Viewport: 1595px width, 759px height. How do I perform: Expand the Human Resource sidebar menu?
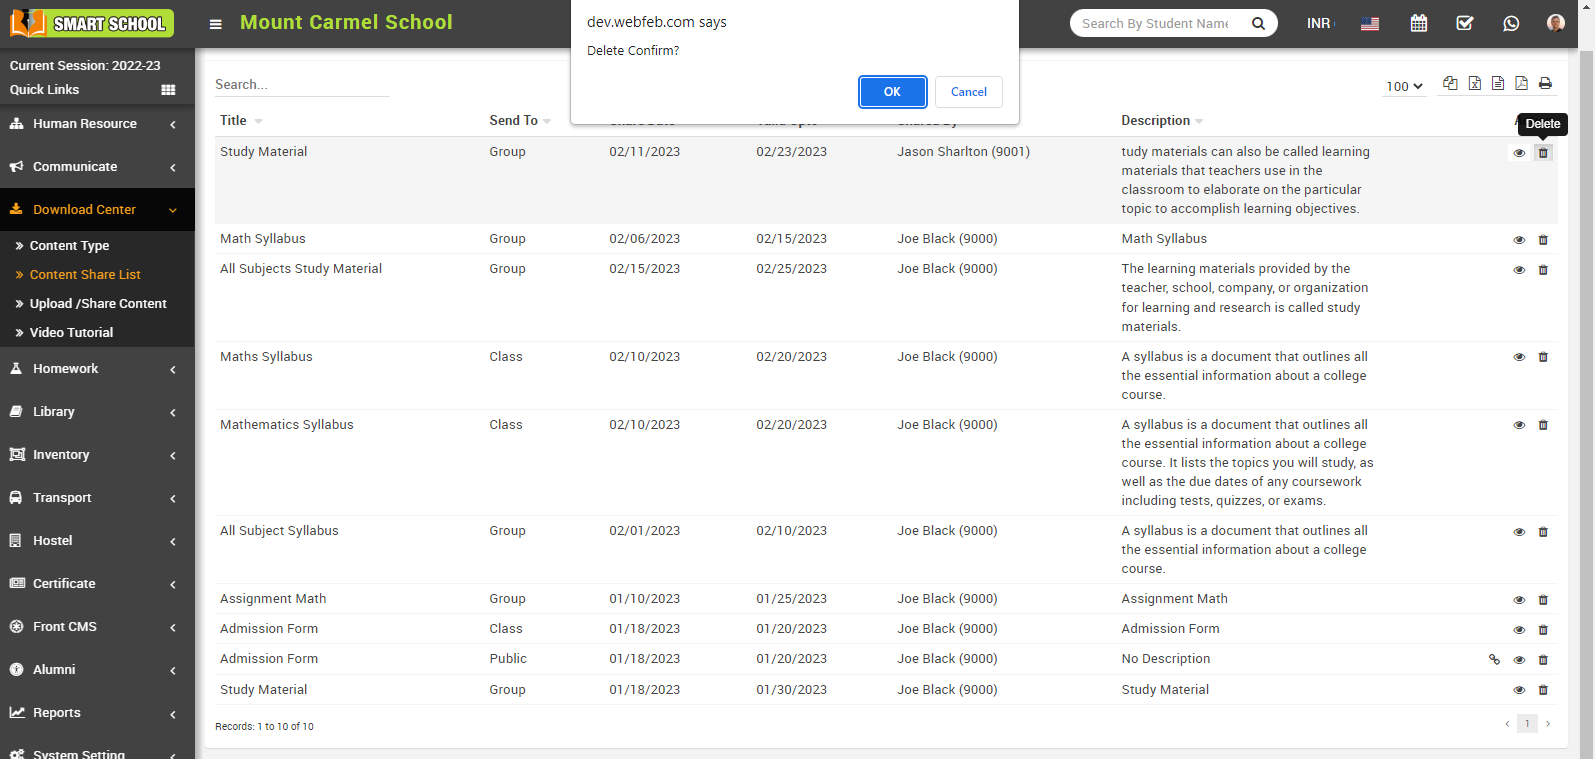(x=97, y=124)
